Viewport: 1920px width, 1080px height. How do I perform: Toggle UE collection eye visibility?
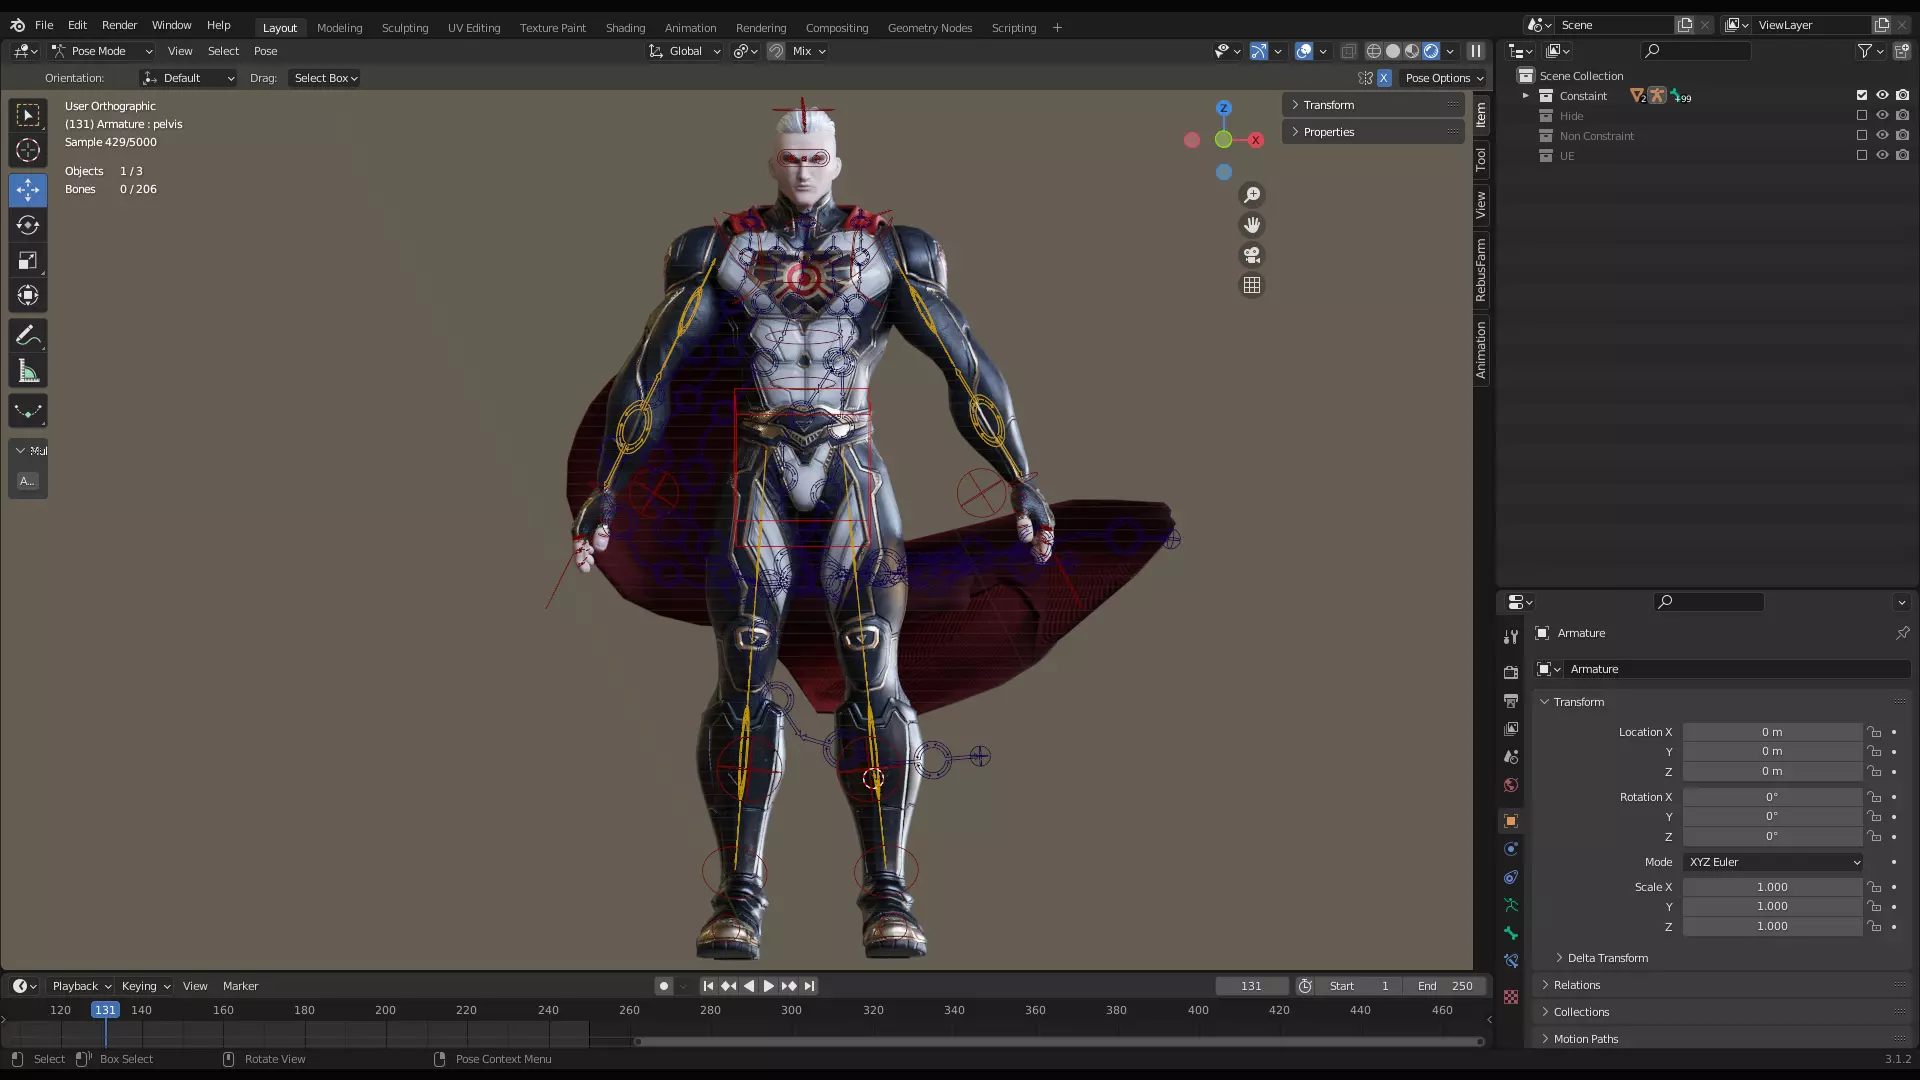[x=1882, y=155]
